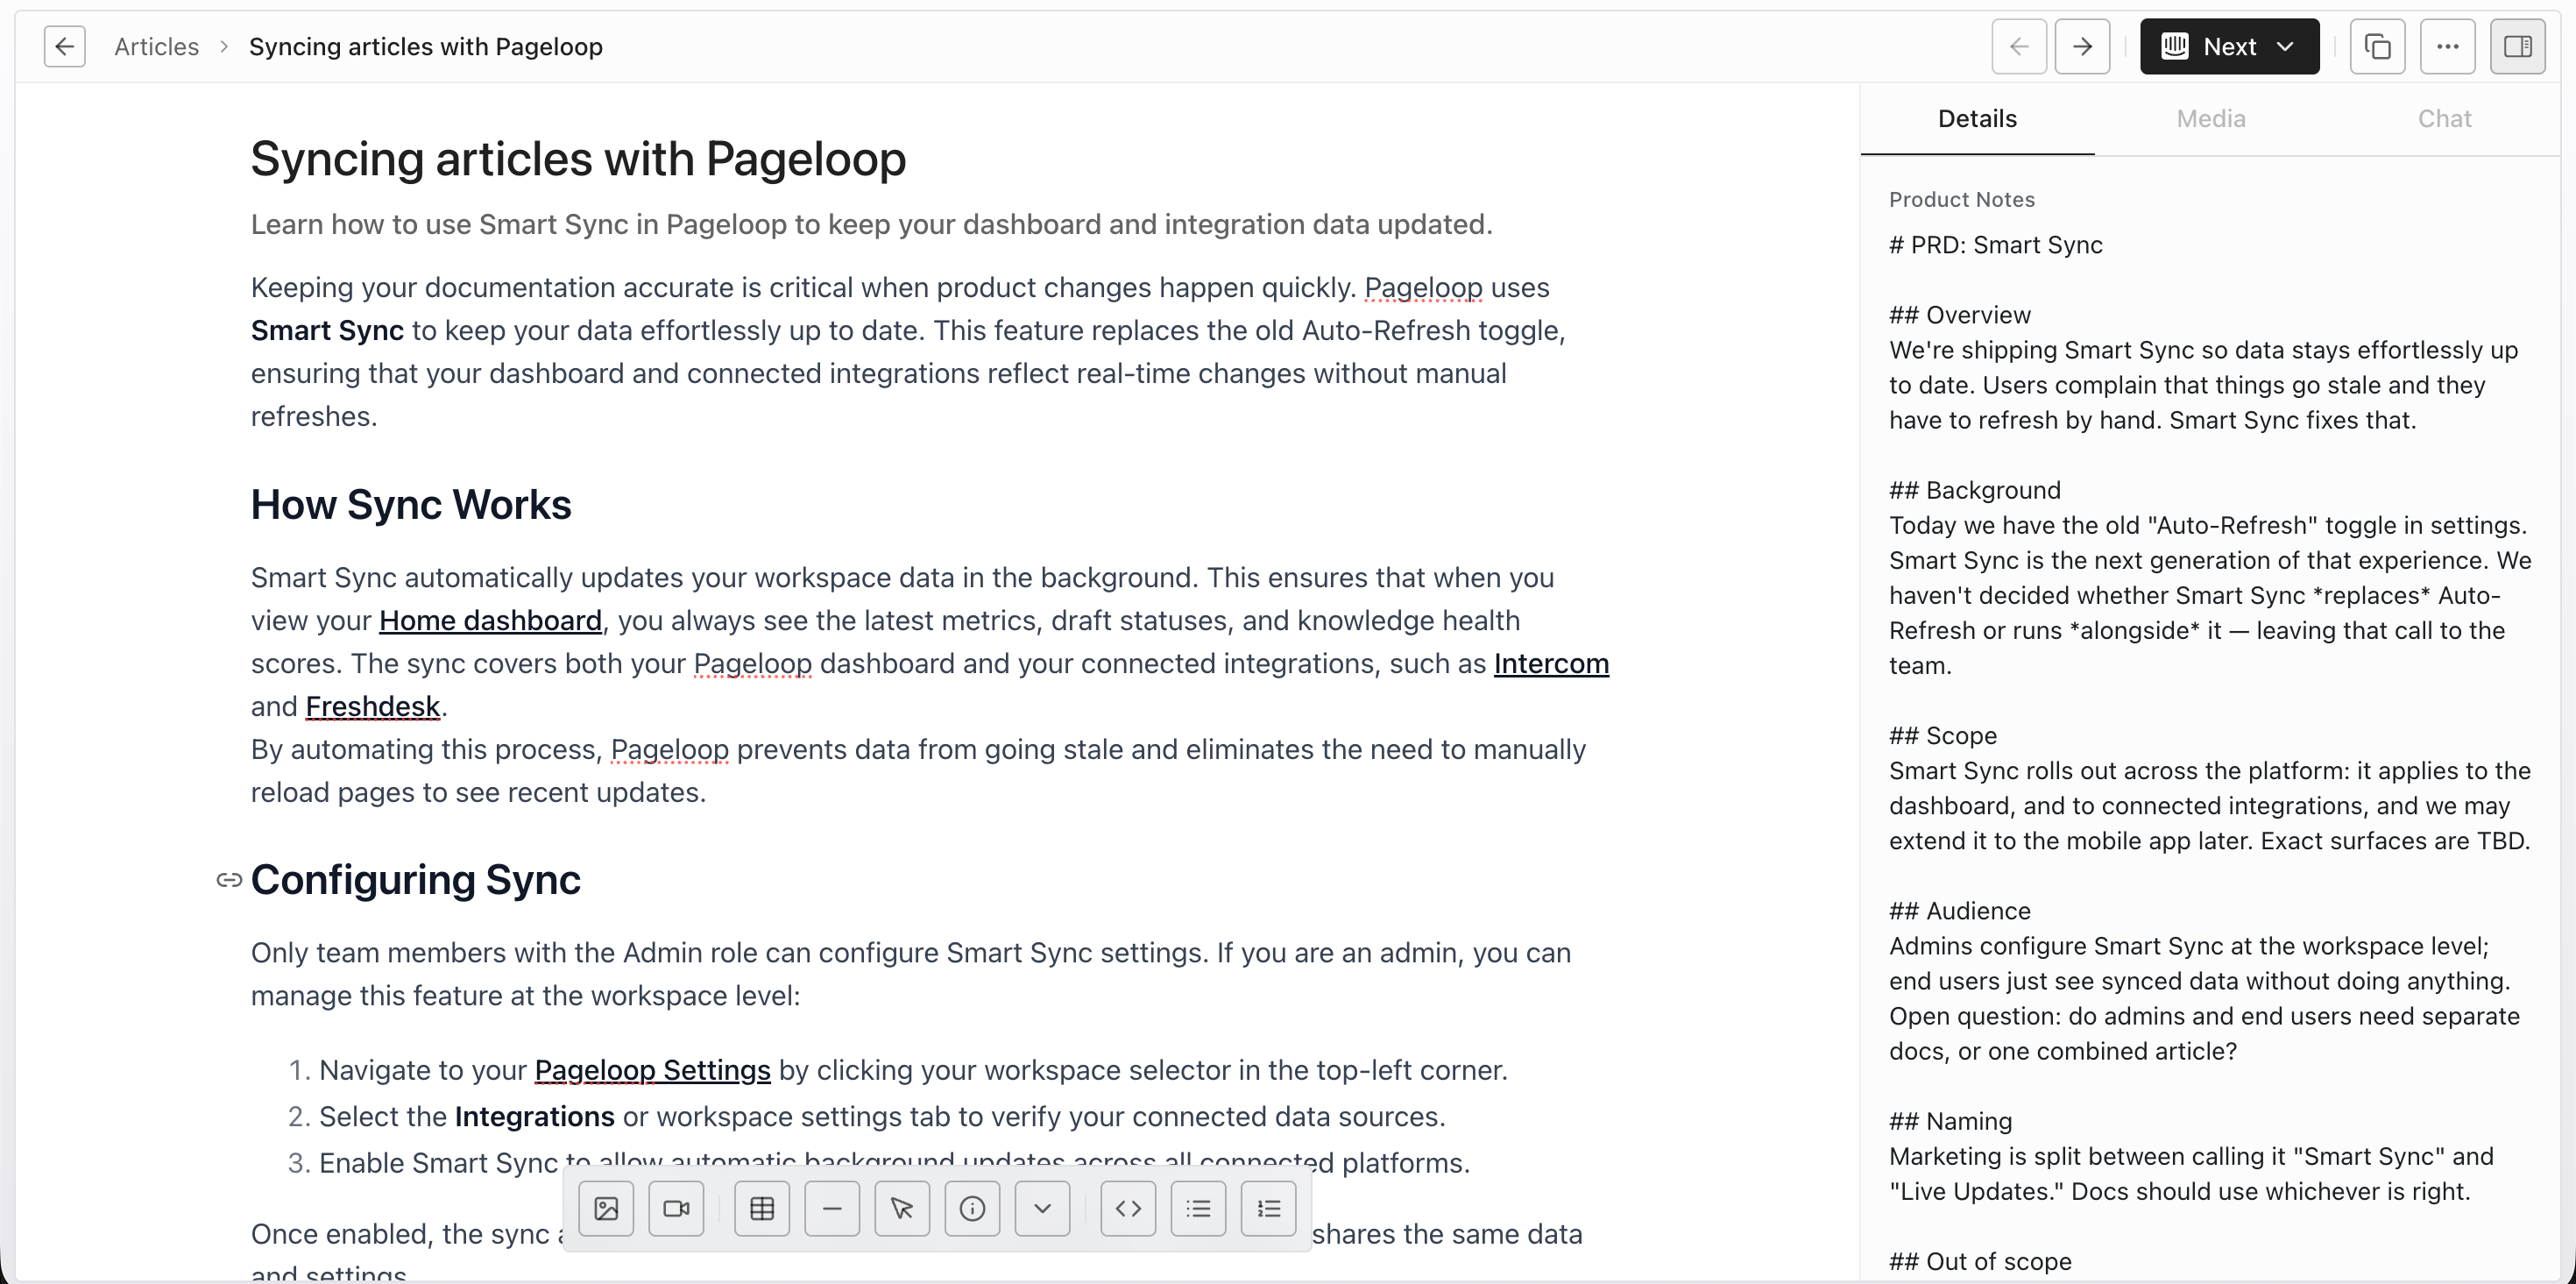
Task: Toggle the right sidebar panel
Action: click(2517, 46)
